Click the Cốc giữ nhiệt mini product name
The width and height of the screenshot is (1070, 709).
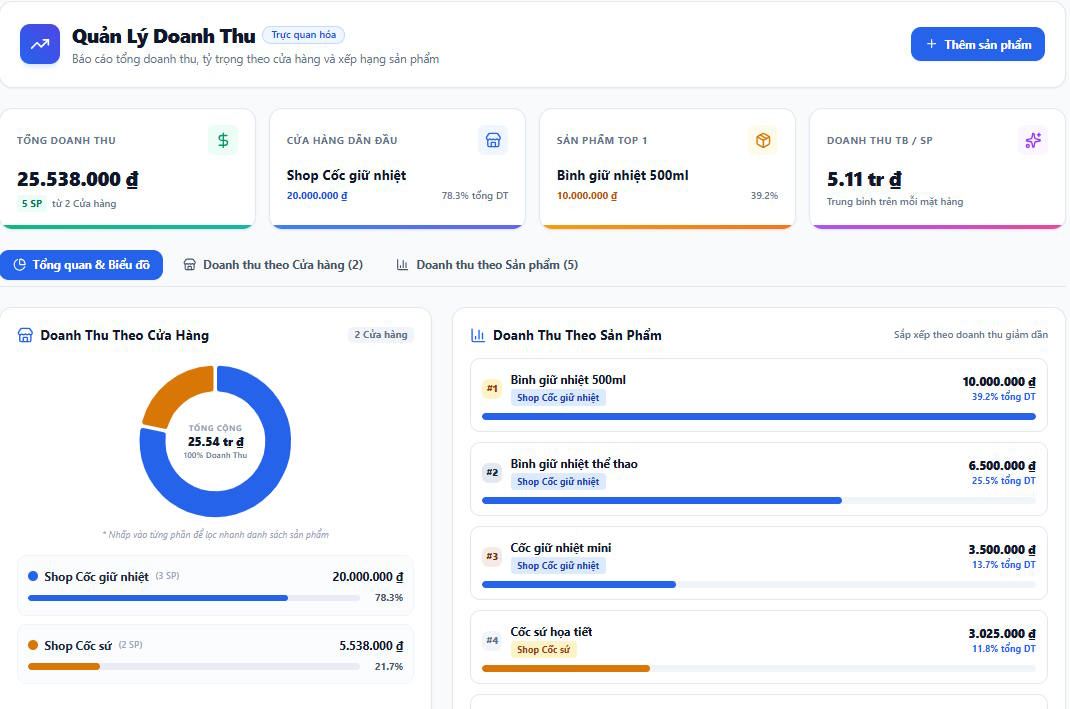click(x=561, y=548)
